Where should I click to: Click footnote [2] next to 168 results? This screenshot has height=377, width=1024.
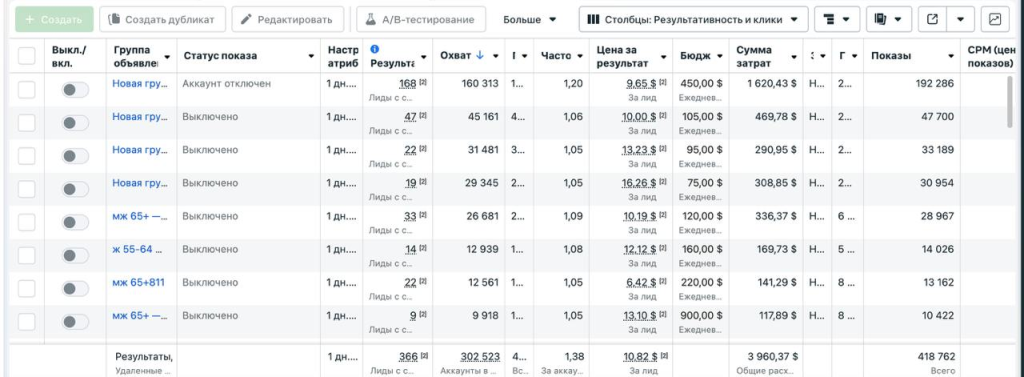423,82
